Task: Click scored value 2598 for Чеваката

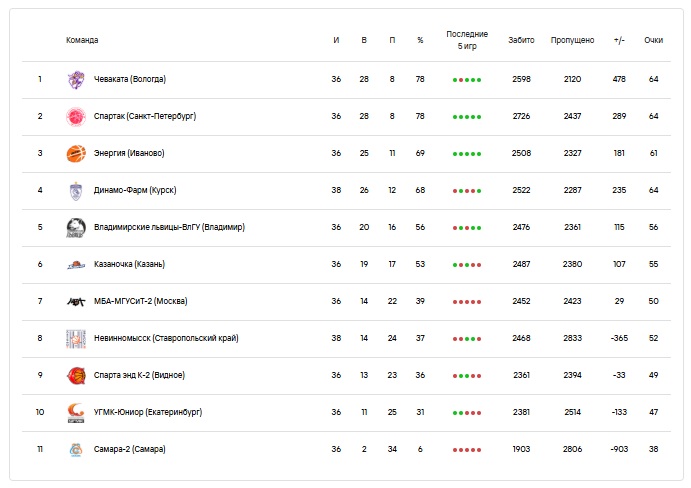Action: click(521, 79)
